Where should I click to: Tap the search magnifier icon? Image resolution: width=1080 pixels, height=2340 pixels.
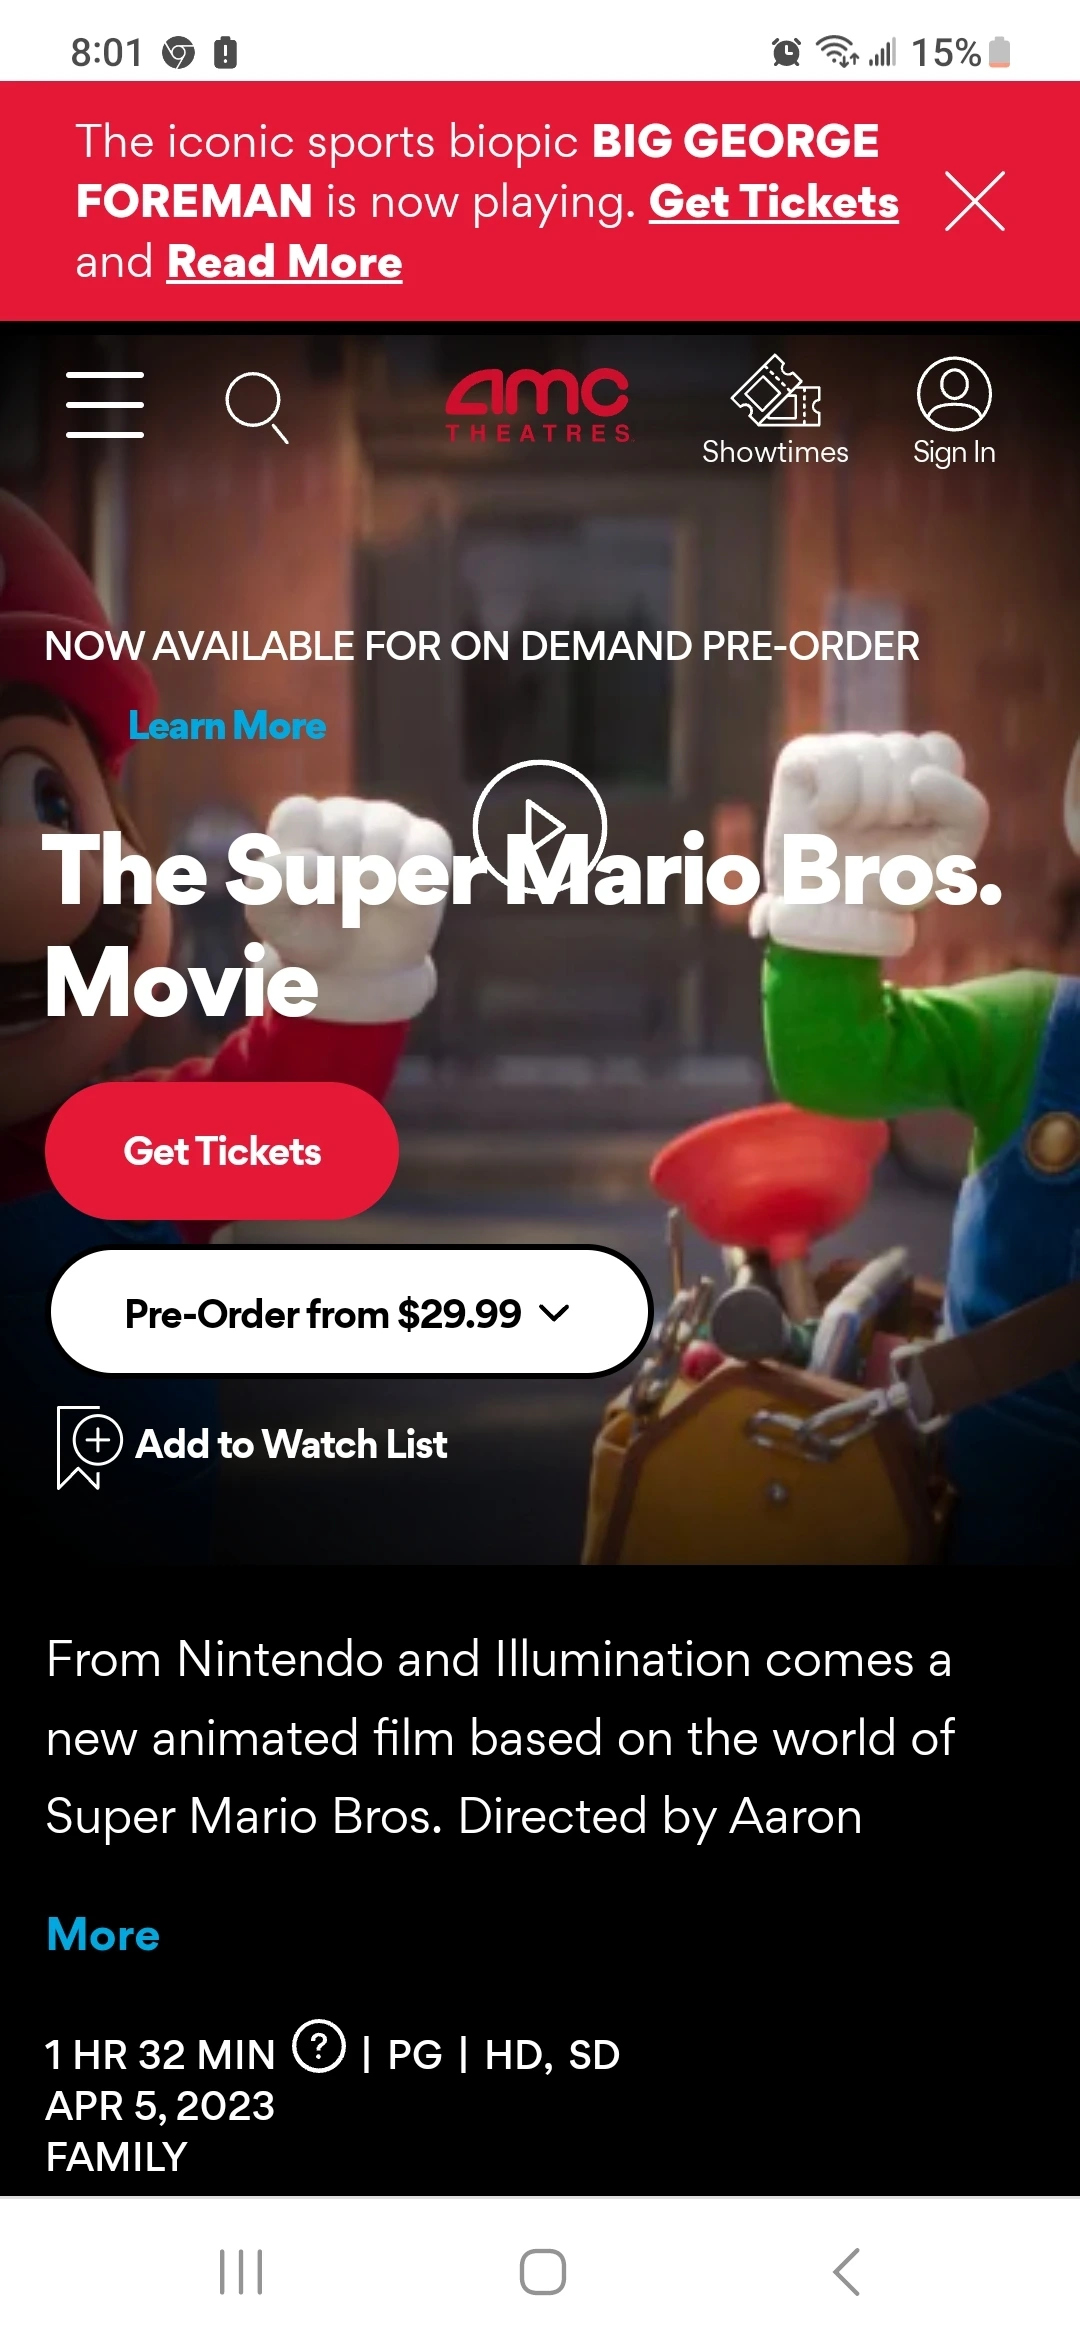point(257,407)
